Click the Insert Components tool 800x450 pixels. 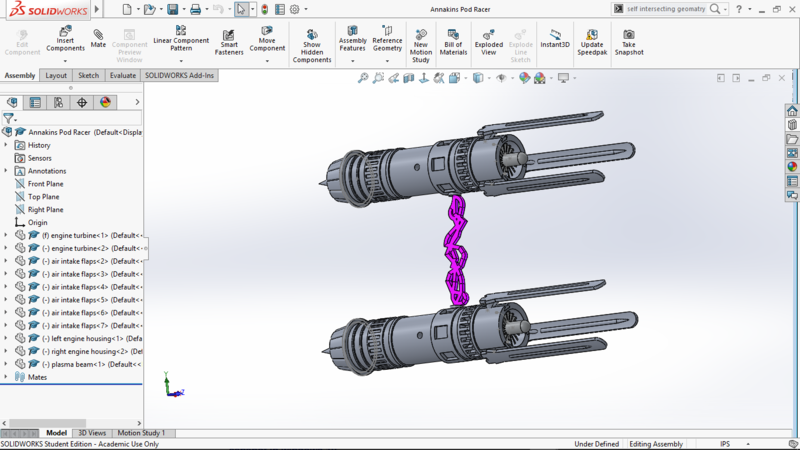pos(65,39)
